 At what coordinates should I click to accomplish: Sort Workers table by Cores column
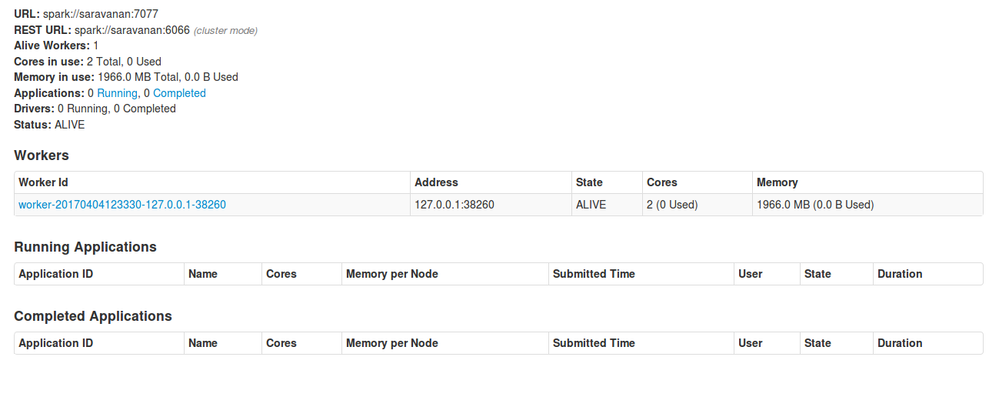click(662, 183)
